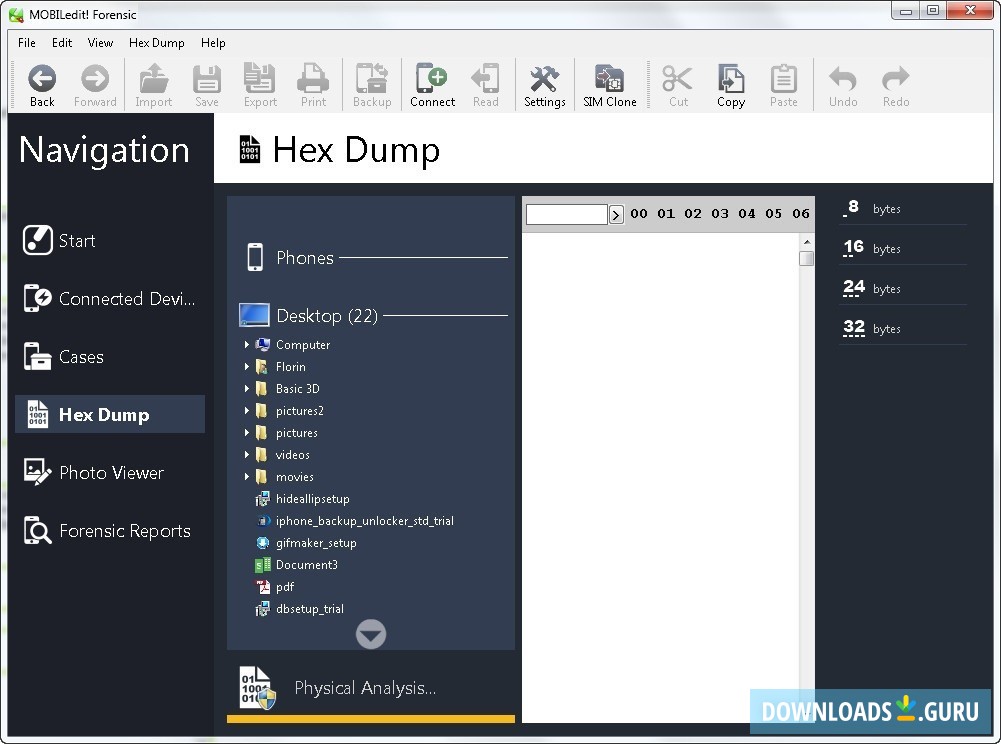Screen dimensions: 1001x744
Task: Click the Forward toolbar icon
Action: [x=95, y=86]
